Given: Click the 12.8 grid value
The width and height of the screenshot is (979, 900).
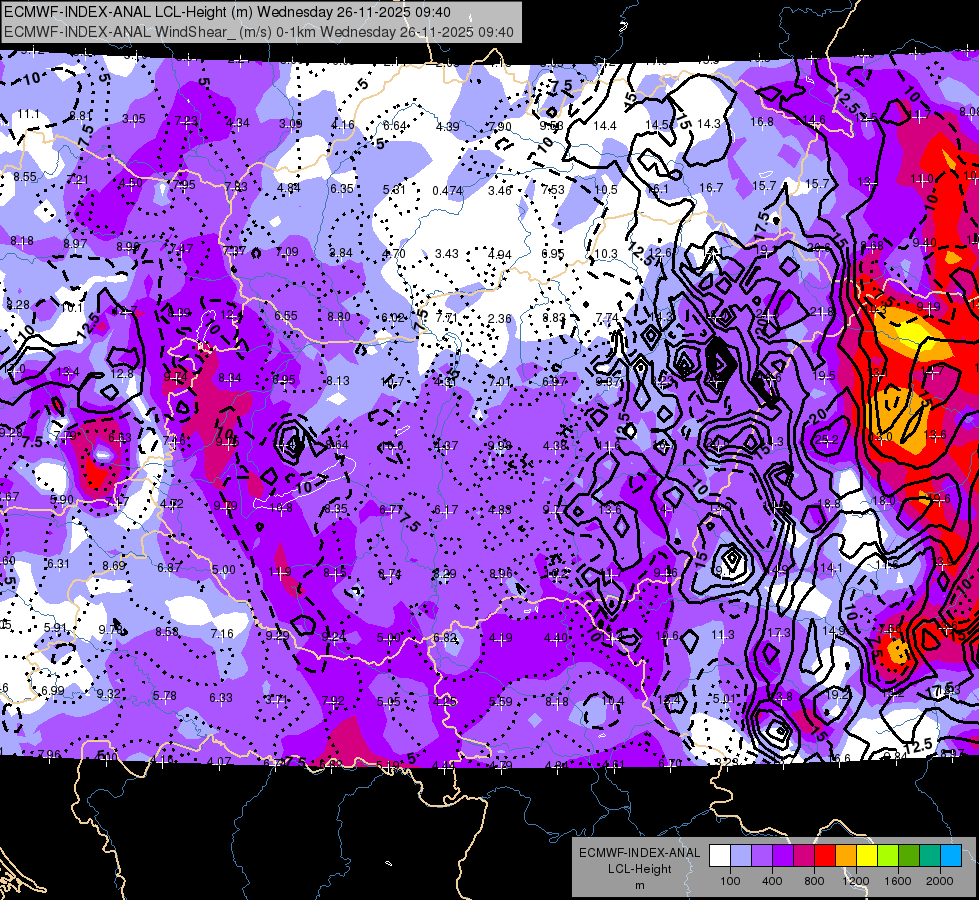Looking at the screenshot, I should click(122, 373).
